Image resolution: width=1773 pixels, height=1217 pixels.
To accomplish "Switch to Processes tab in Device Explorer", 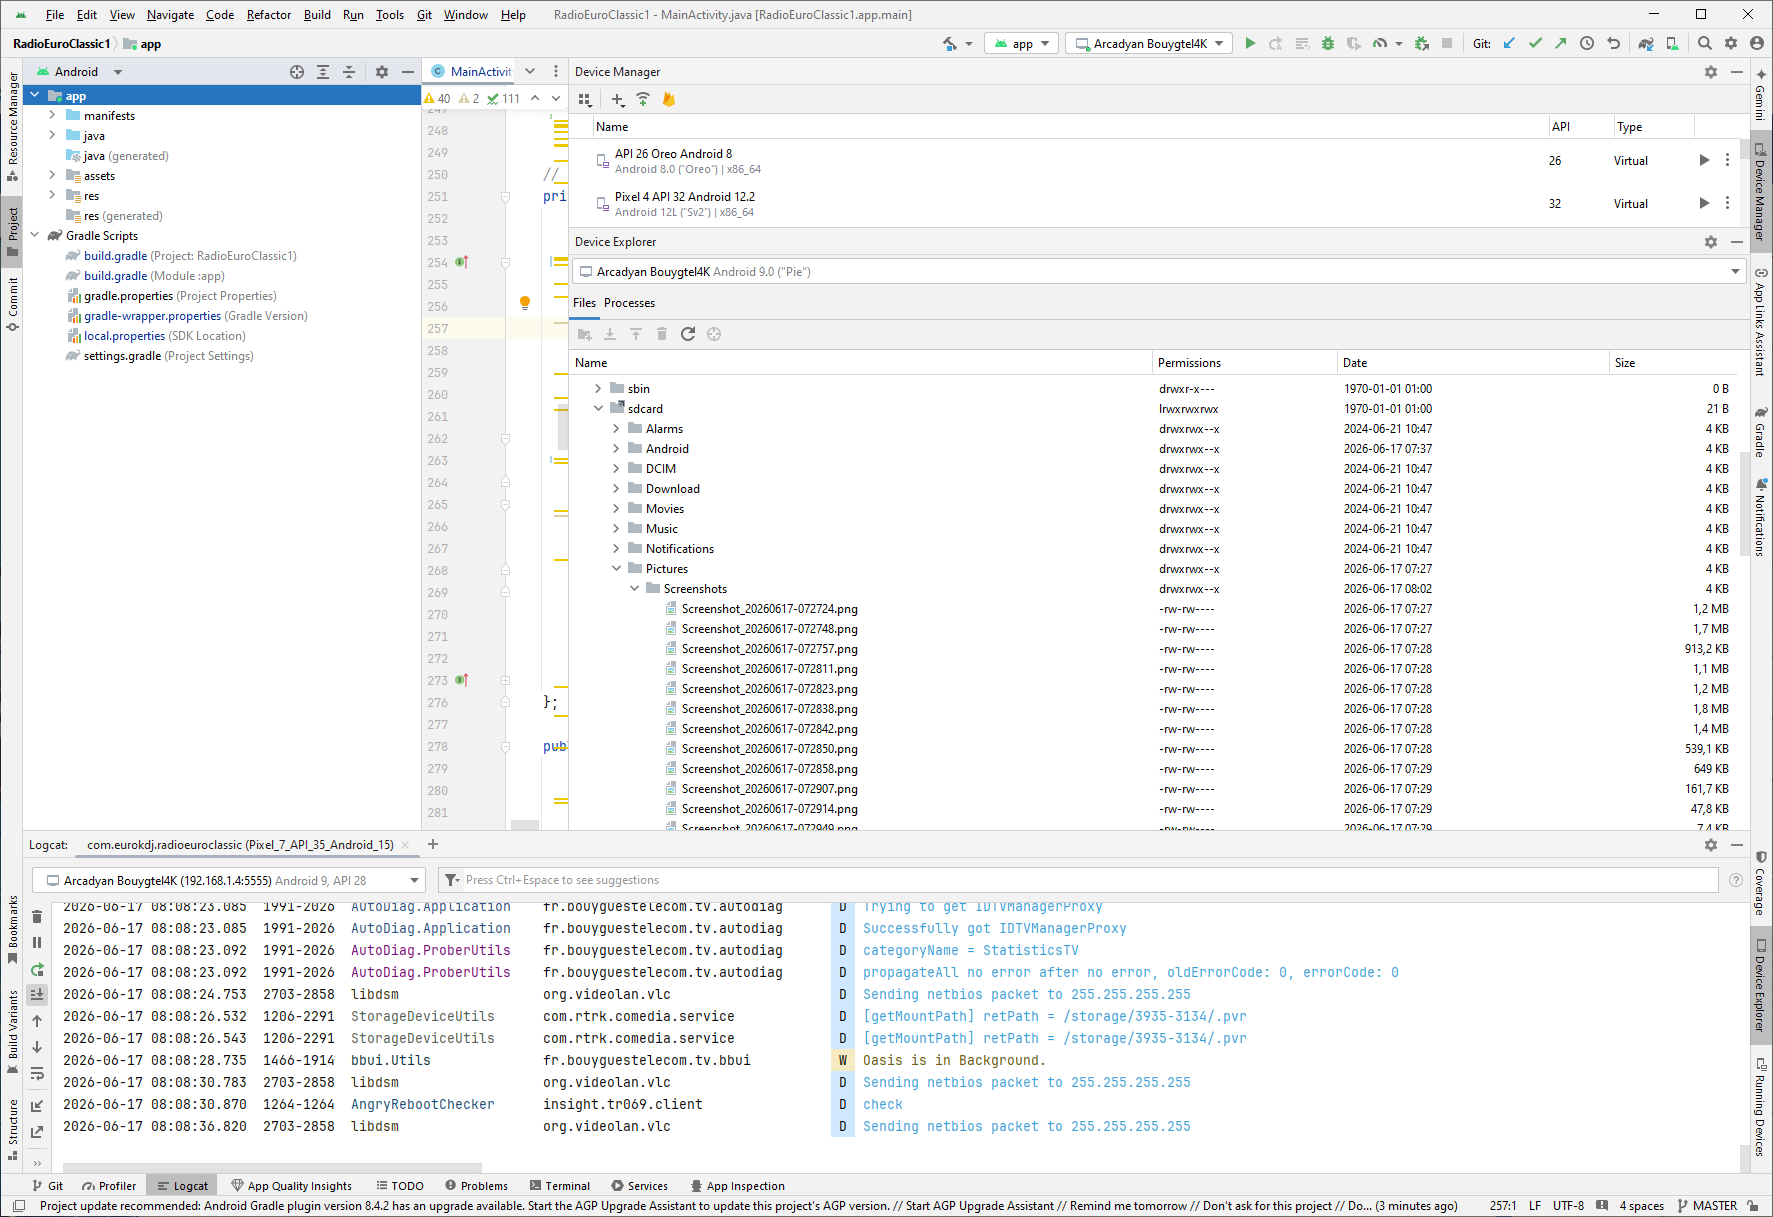I will [629, 303].
